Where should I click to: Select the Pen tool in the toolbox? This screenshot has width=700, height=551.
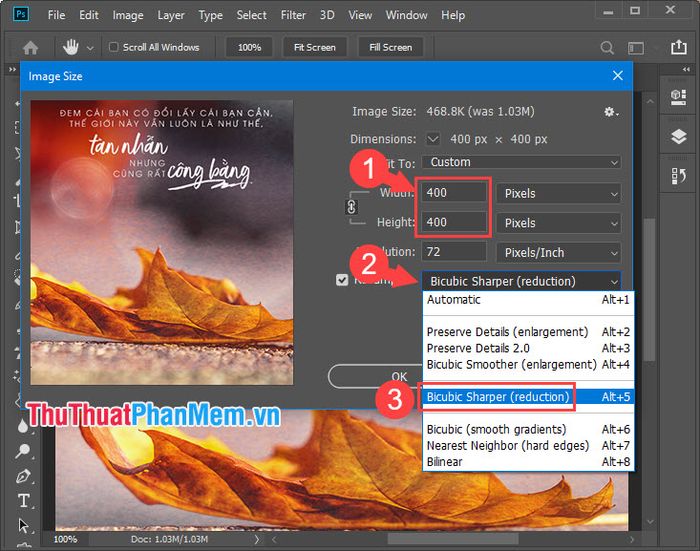pyautogui.click(x=23, y=476)
